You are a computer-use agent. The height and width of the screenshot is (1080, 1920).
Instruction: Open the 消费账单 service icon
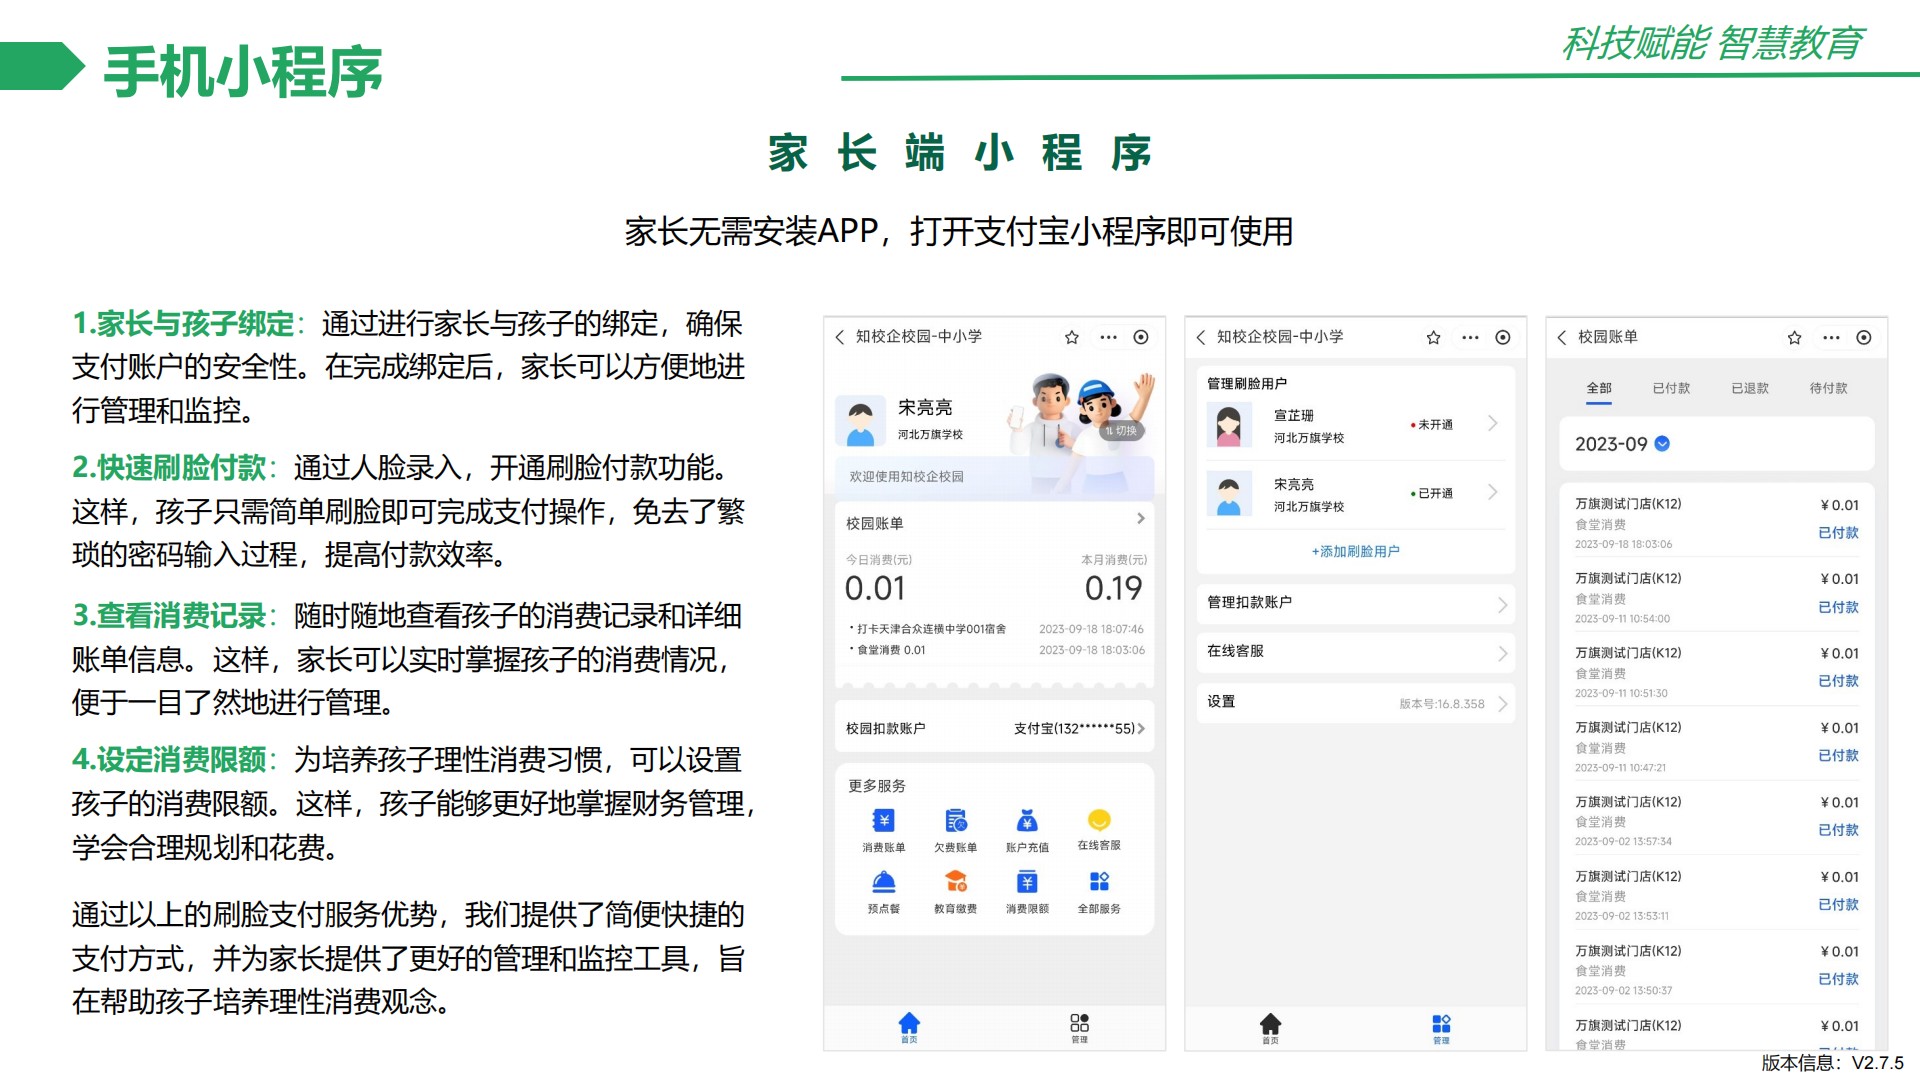pyautogui.click(x=883, y=822)
